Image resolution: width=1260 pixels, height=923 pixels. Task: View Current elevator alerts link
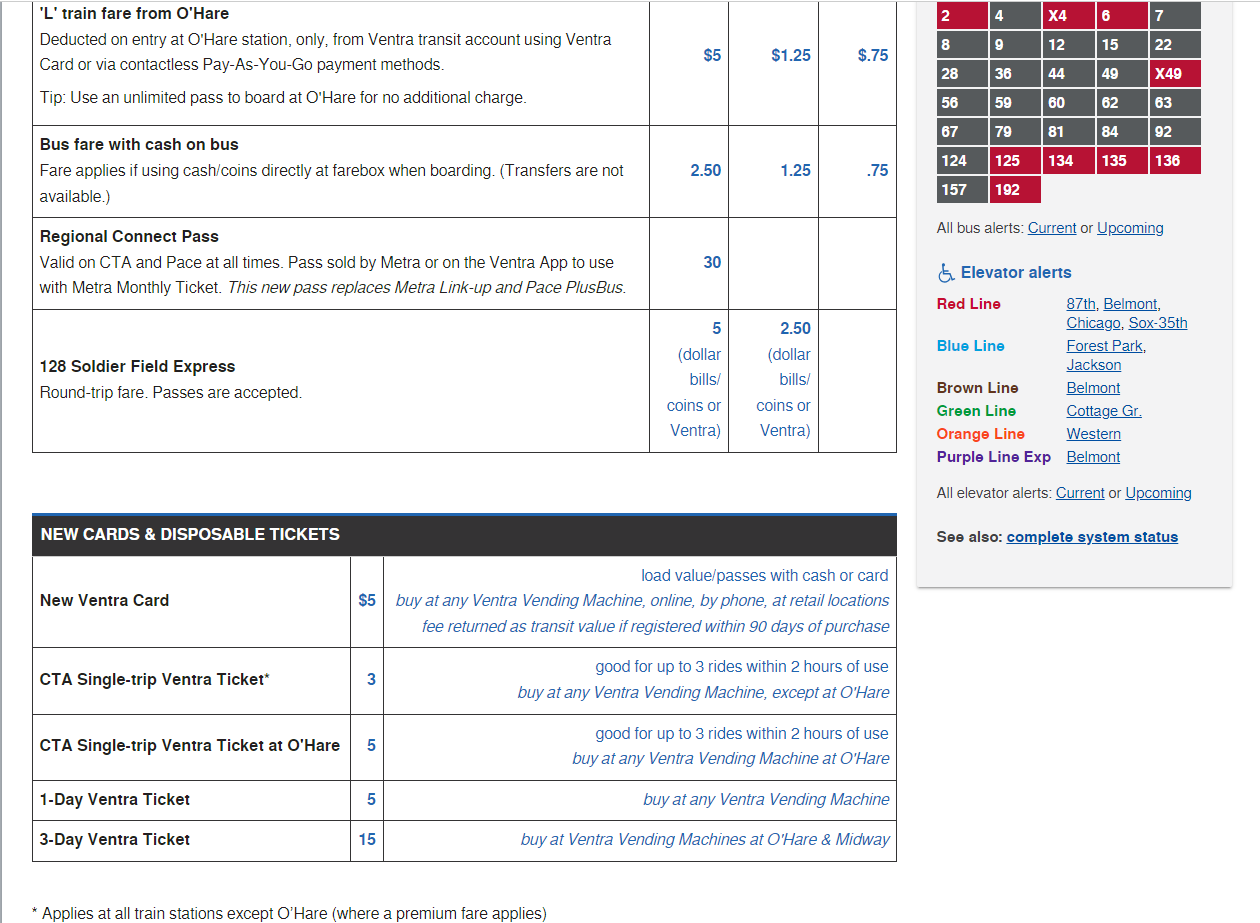(1080, 493)
